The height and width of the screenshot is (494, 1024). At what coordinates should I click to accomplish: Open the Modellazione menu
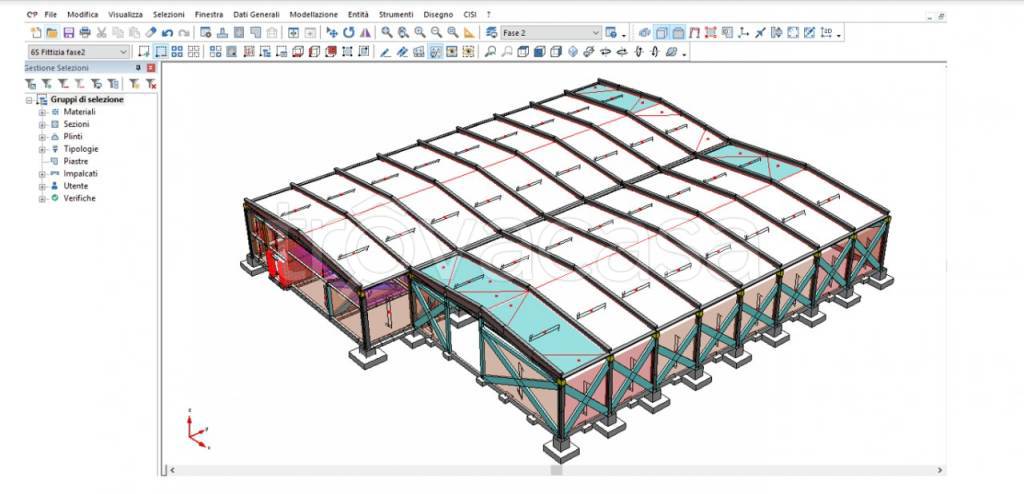(313, 14)
